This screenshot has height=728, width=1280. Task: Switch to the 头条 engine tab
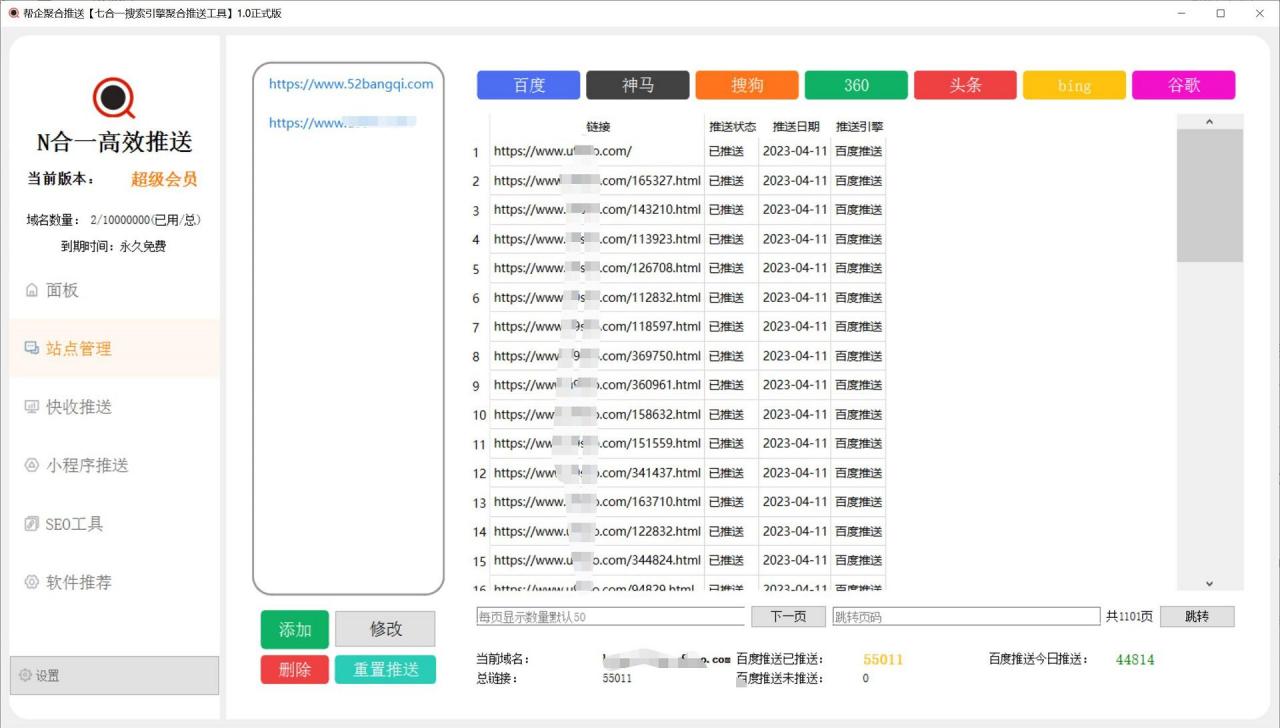coord(965,85)
